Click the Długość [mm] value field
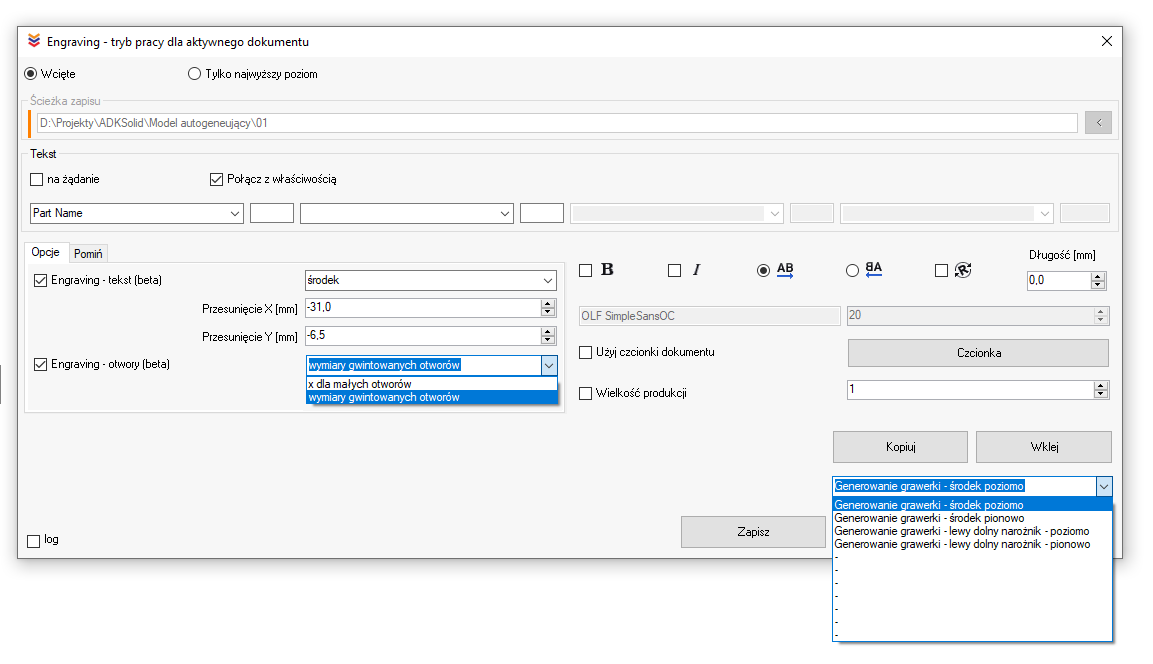 (x=1059, y=280)
